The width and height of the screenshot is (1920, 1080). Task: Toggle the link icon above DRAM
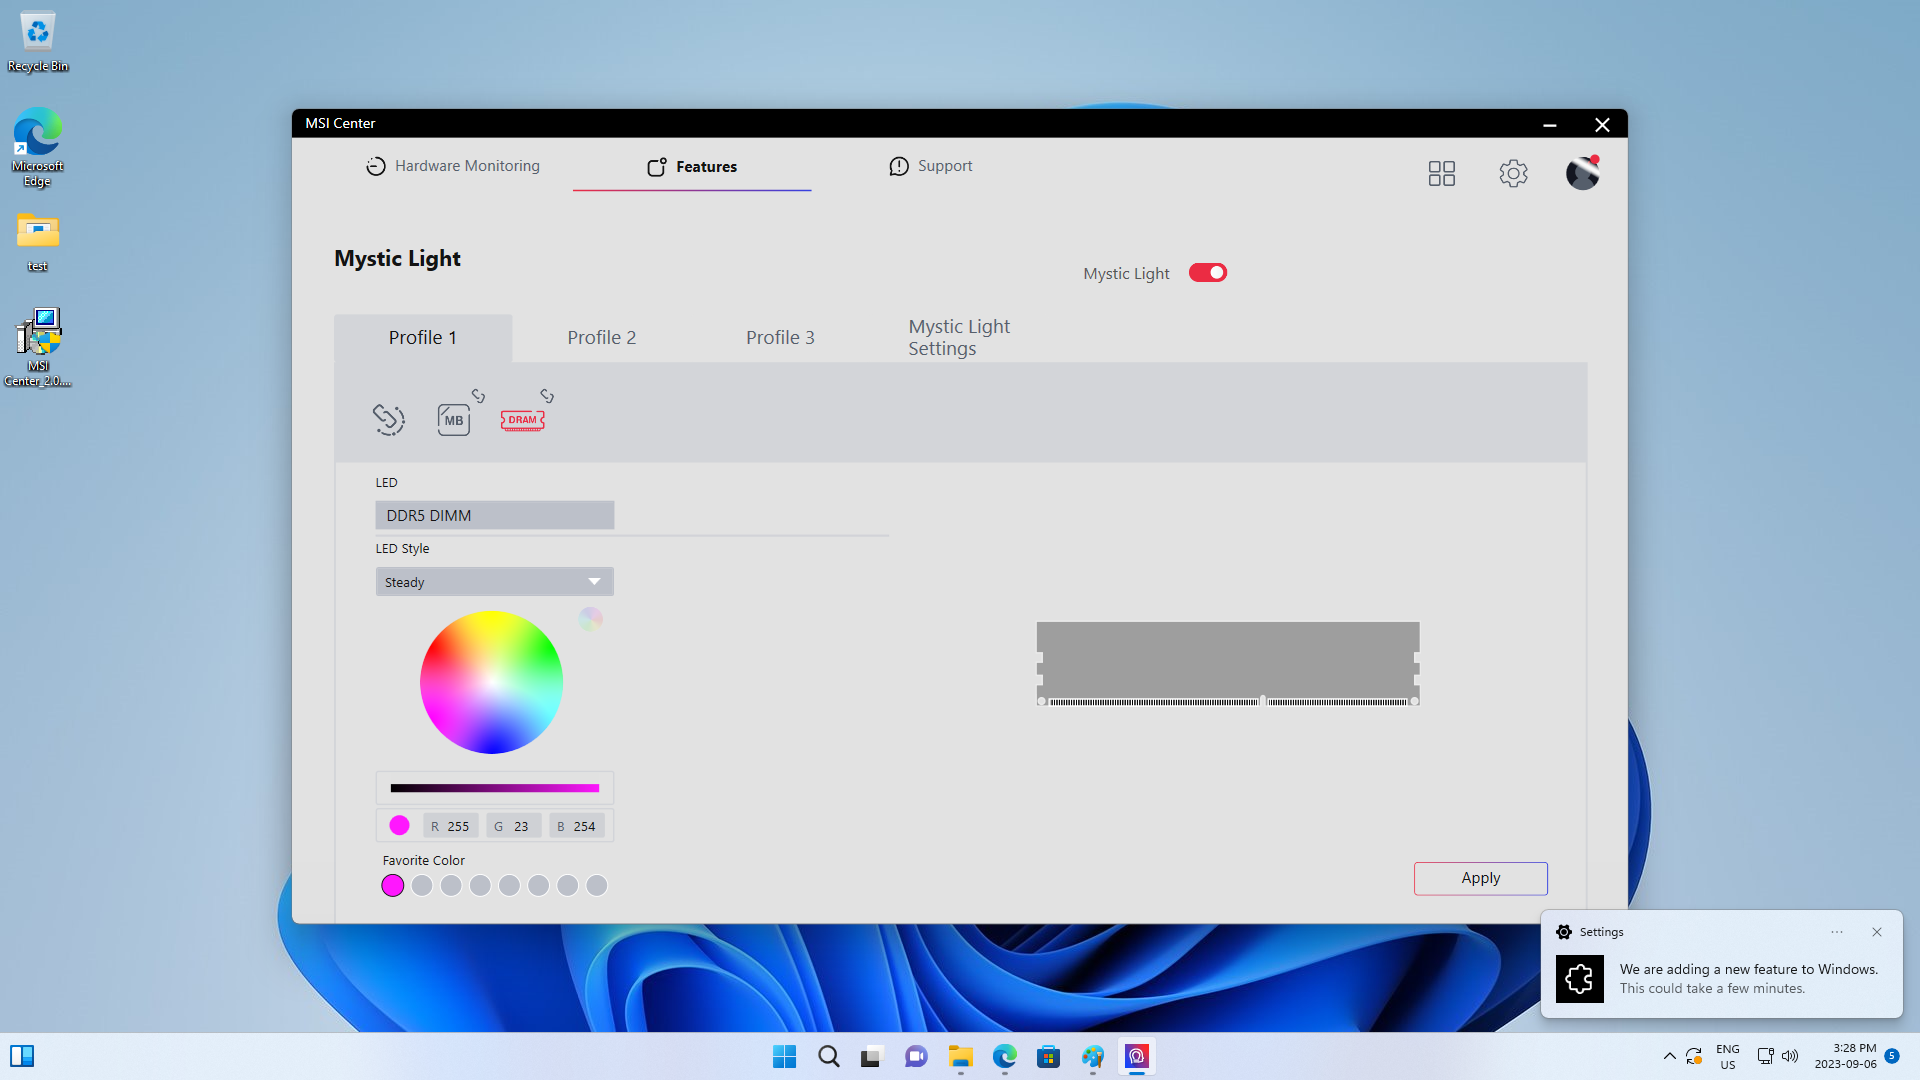547,396
